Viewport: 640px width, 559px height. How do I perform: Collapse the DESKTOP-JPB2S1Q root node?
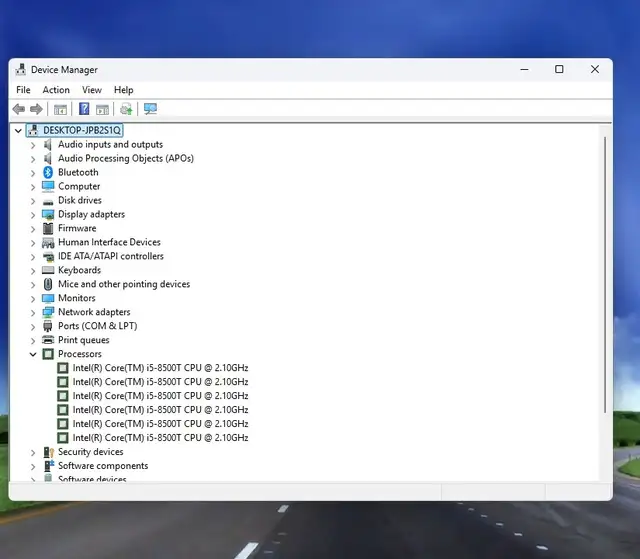[x=18, y=131]
